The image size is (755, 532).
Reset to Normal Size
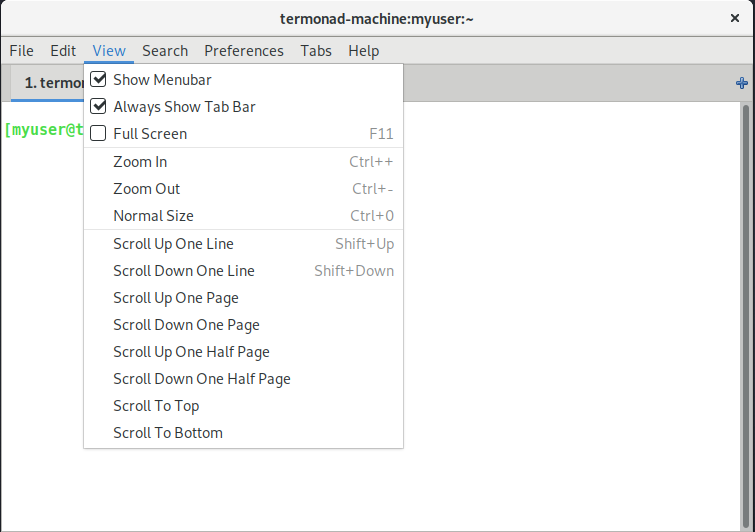(243, 216)
